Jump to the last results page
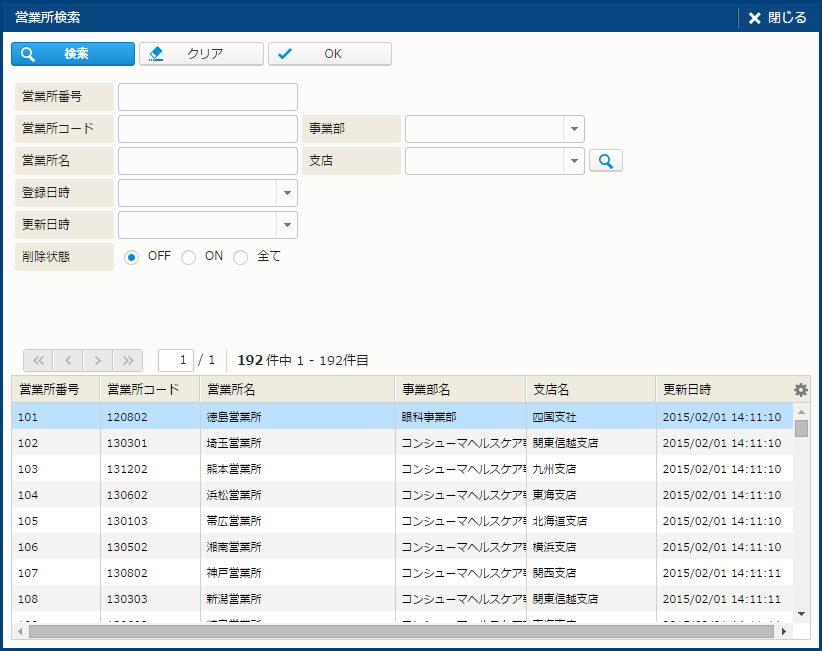822x651 pixels. (128, 360)
